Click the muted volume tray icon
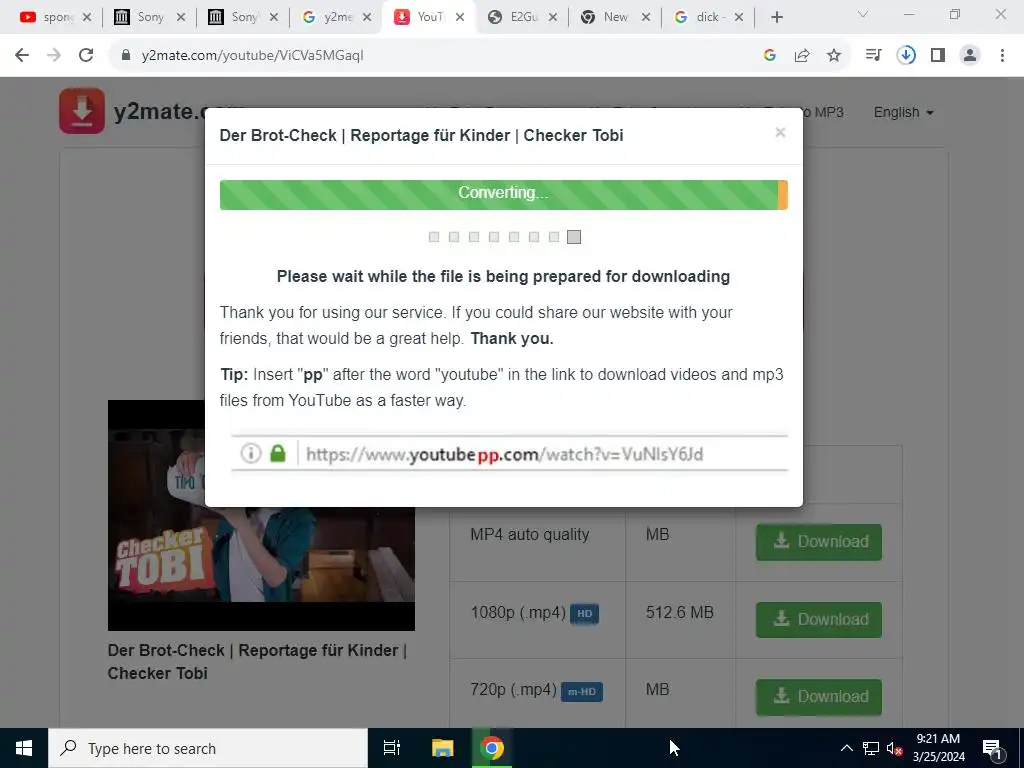Image resolution: width=1024 pixels, height=768 pixels. click(x=894, y=748)
